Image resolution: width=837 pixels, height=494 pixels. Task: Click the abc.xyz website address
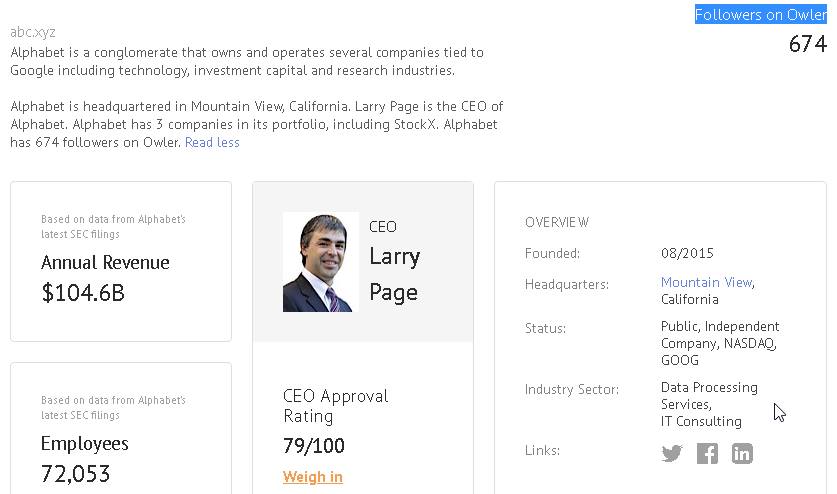coord(33,32)
